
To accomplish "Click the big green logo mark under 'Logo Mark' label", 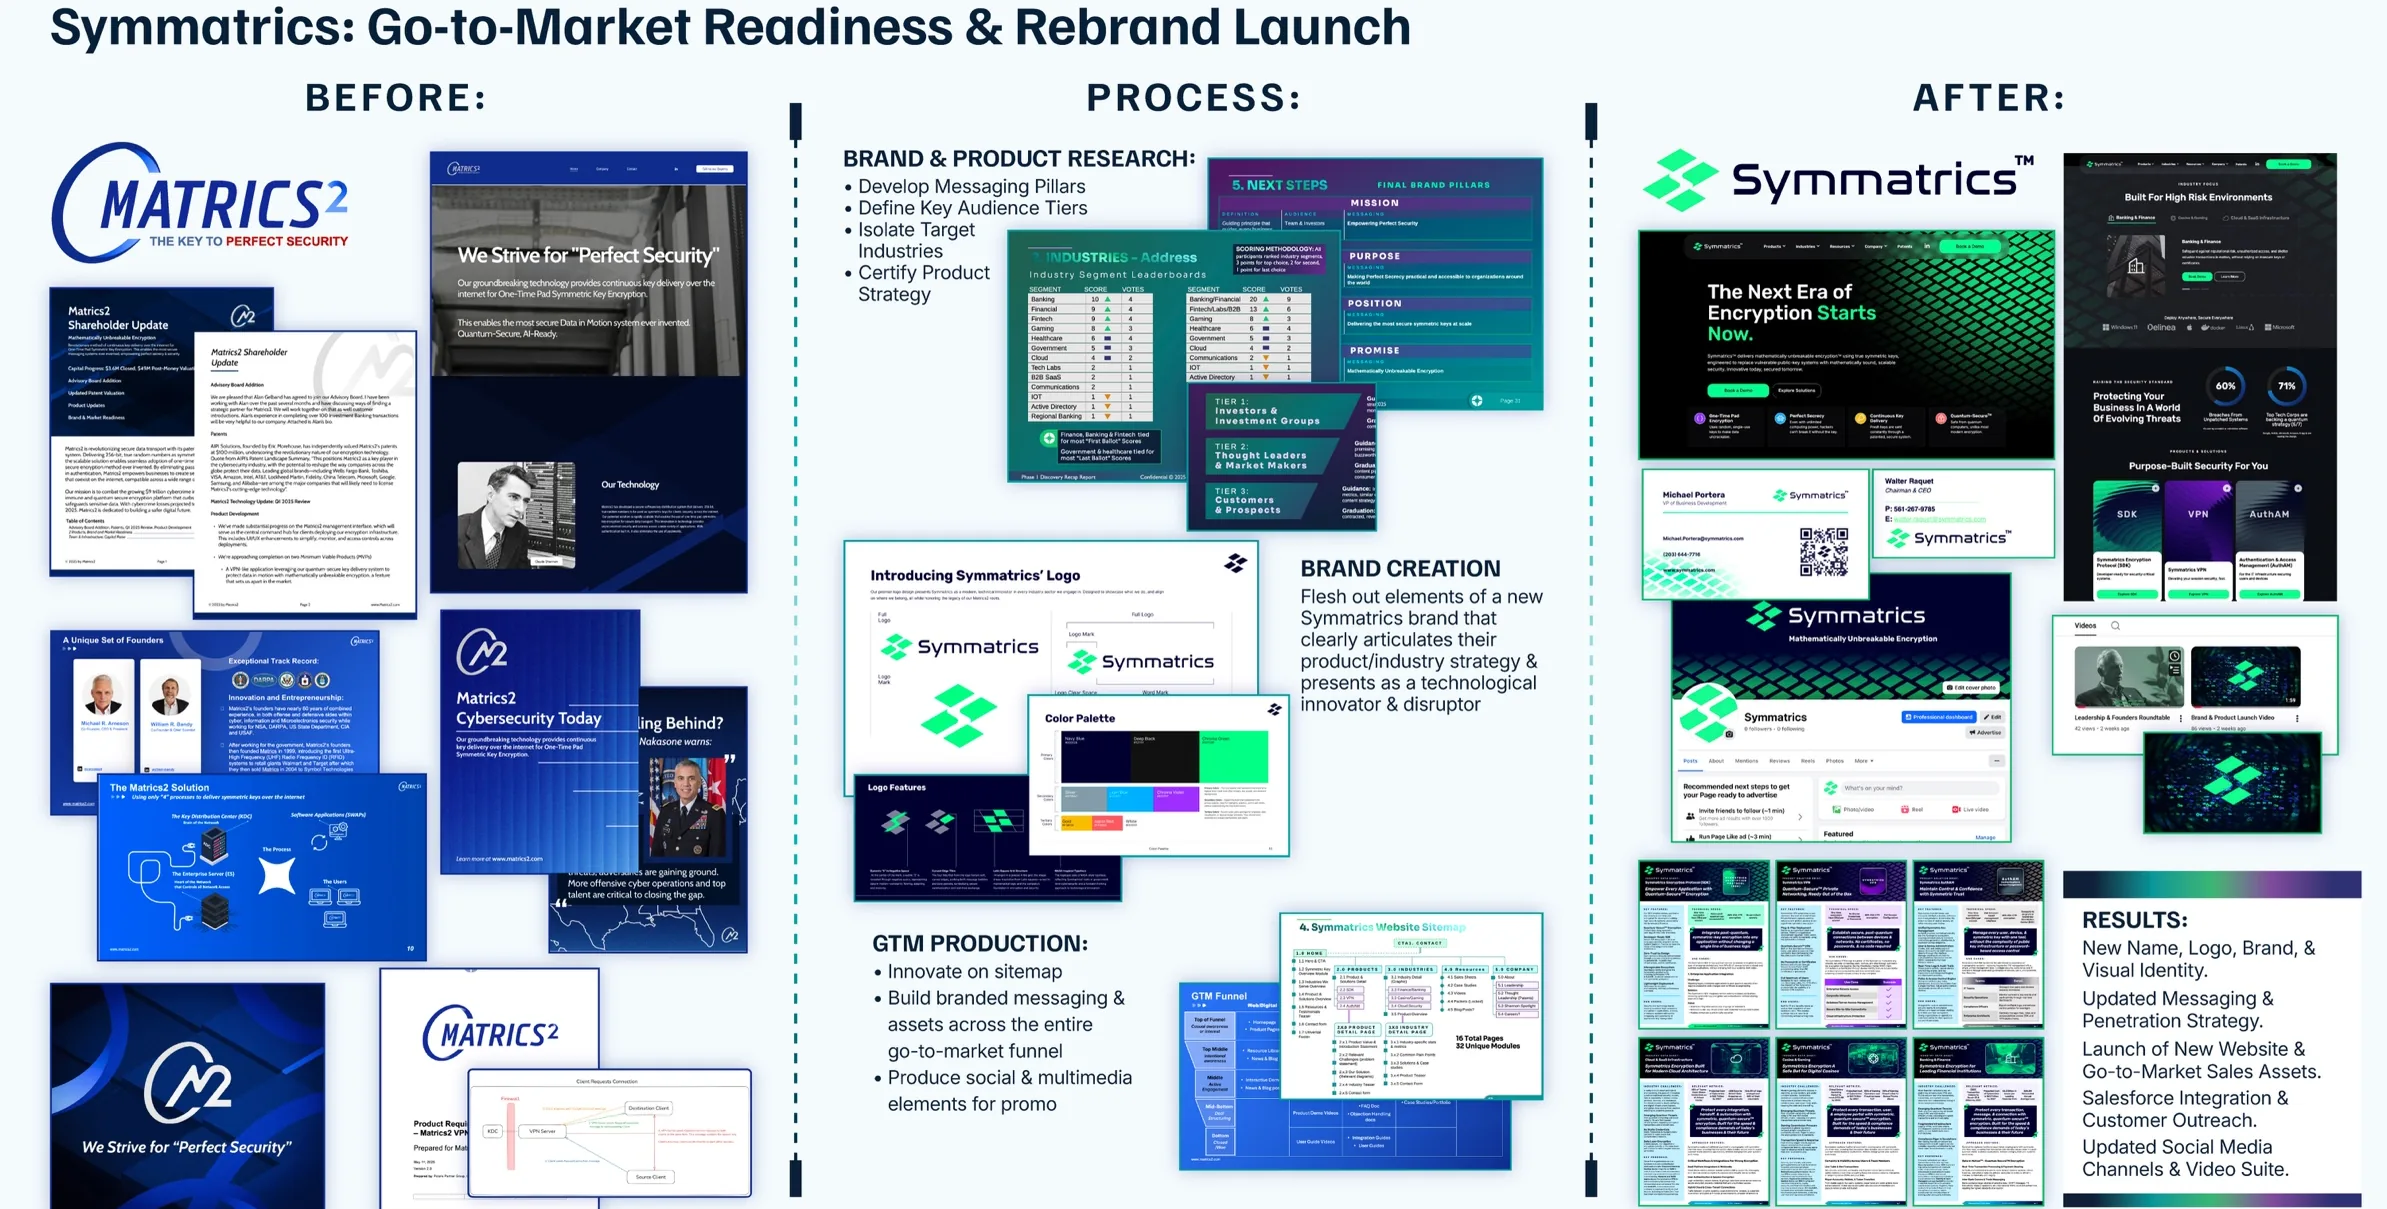I will click(958, 715).
